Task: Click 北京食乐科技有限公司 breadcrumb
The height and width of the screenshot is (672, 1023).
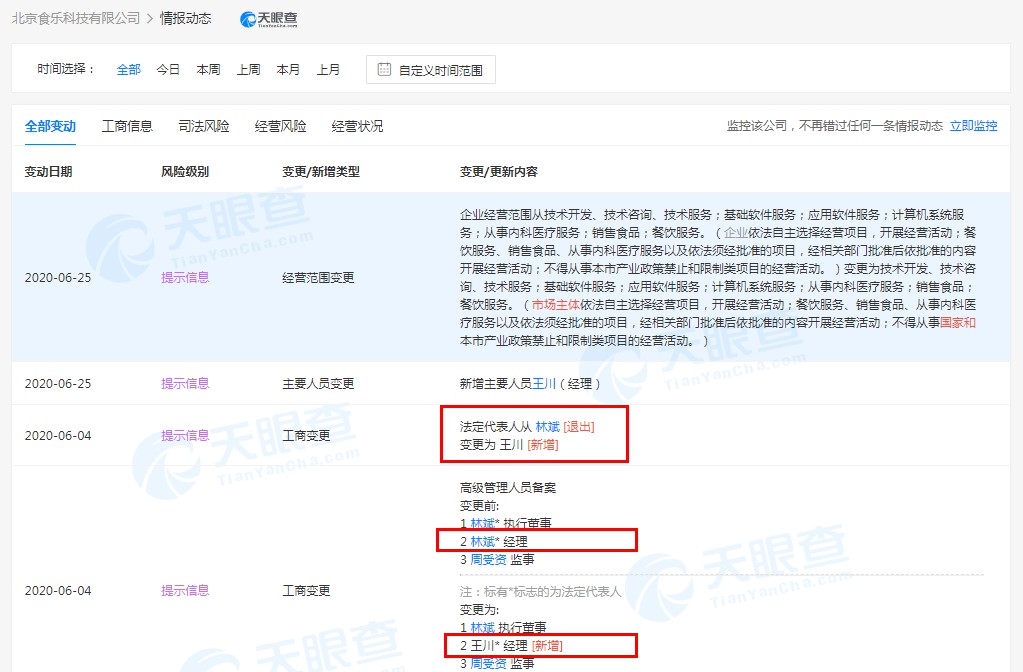Action: point(76,18)
